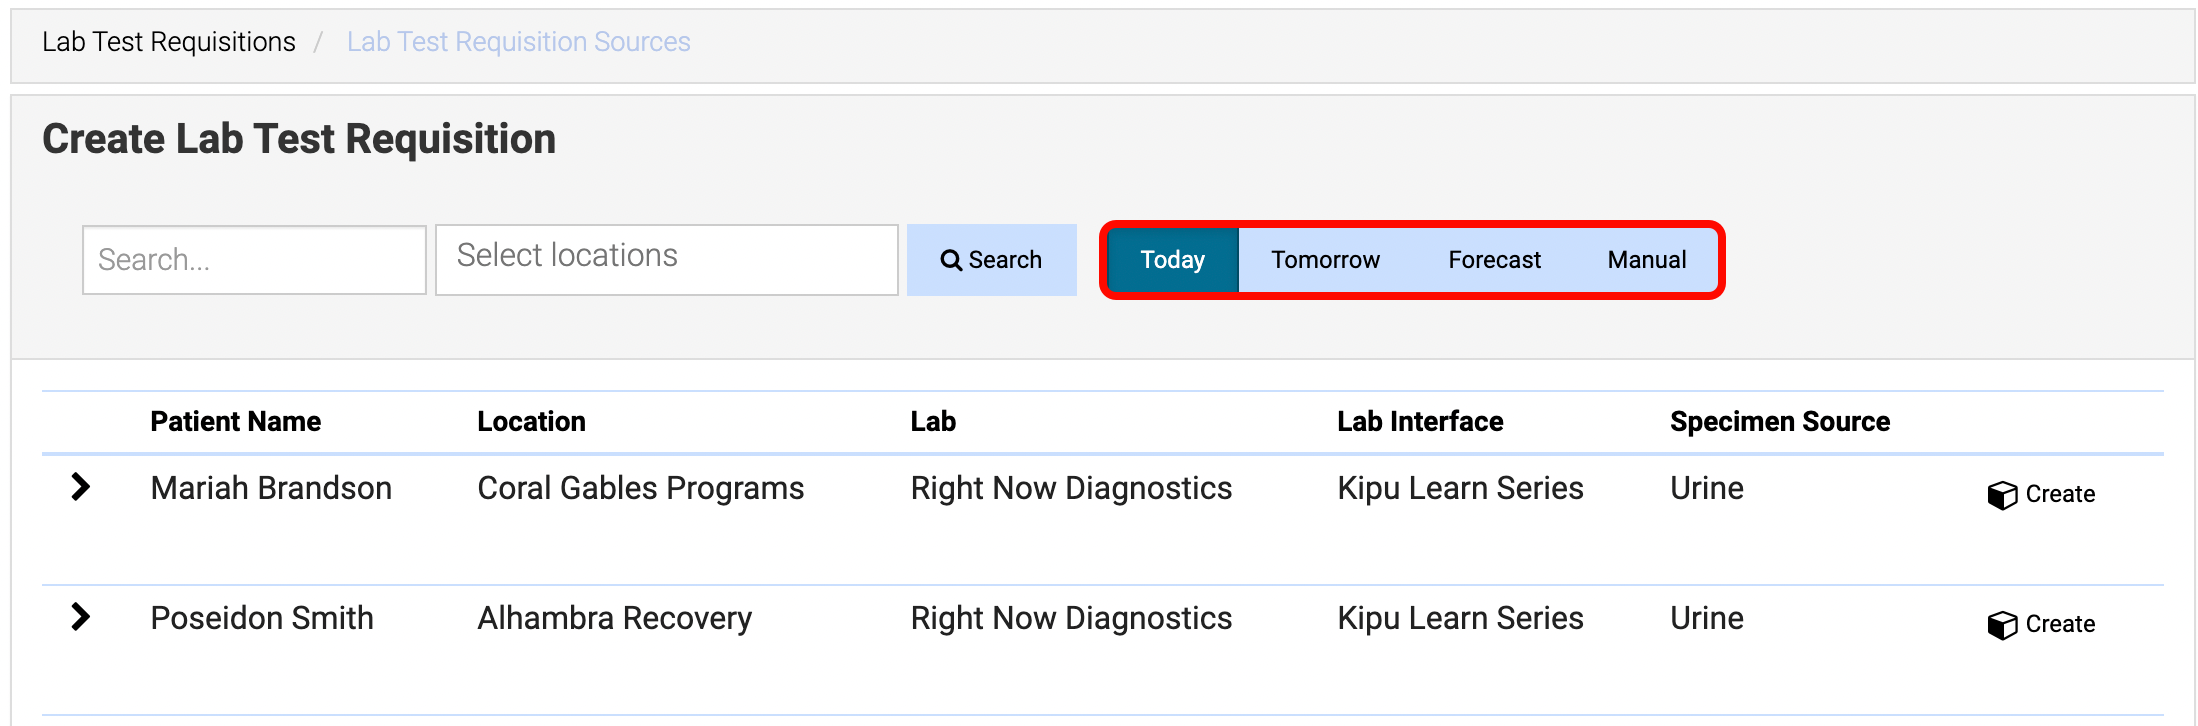This screenshot has width=2198, height=726.
Task: Click the box icon for Poseidon Smith
Action: pyautogui.click(x=2002, y=625)
